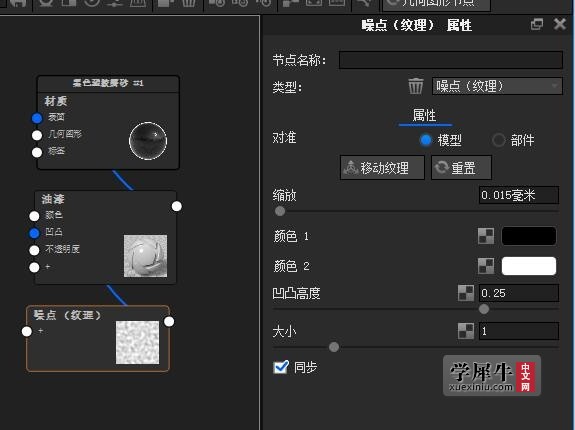Select the 噪点（纹理）node noise thumbnail

pos(138,342)
